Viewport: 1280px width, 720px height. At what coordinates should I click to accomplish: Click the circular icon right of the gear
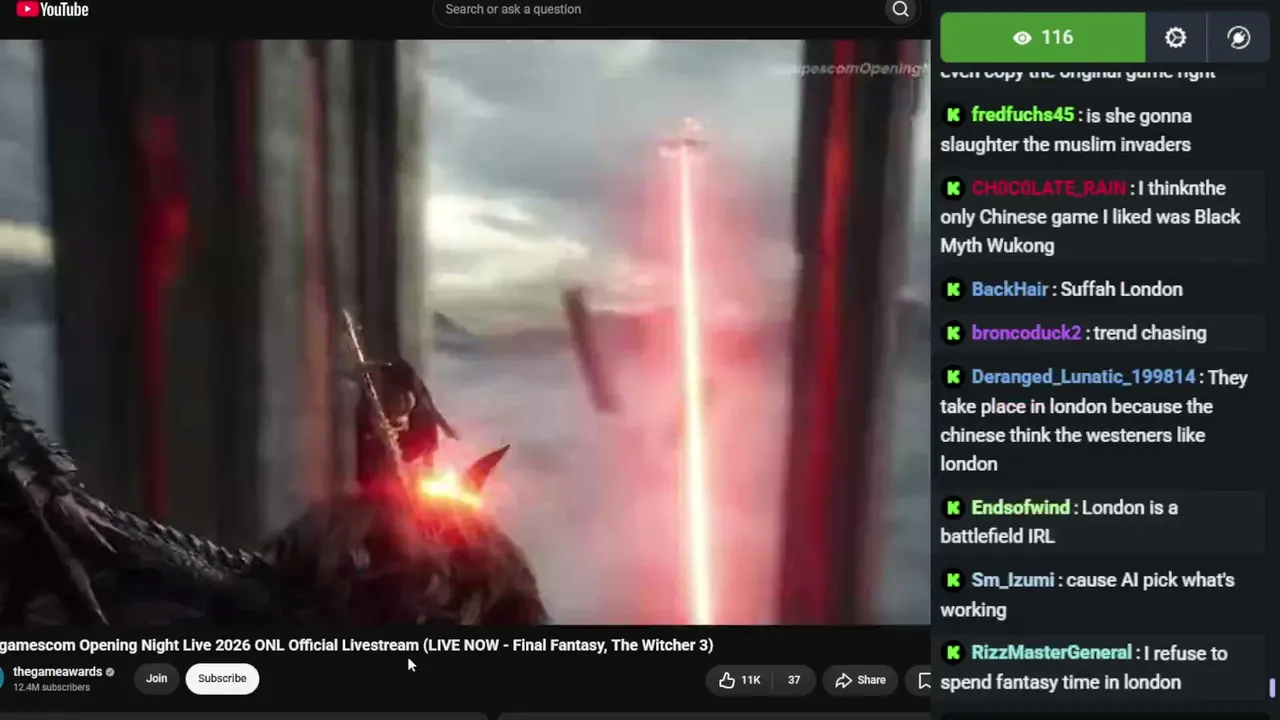(1238, 38)
